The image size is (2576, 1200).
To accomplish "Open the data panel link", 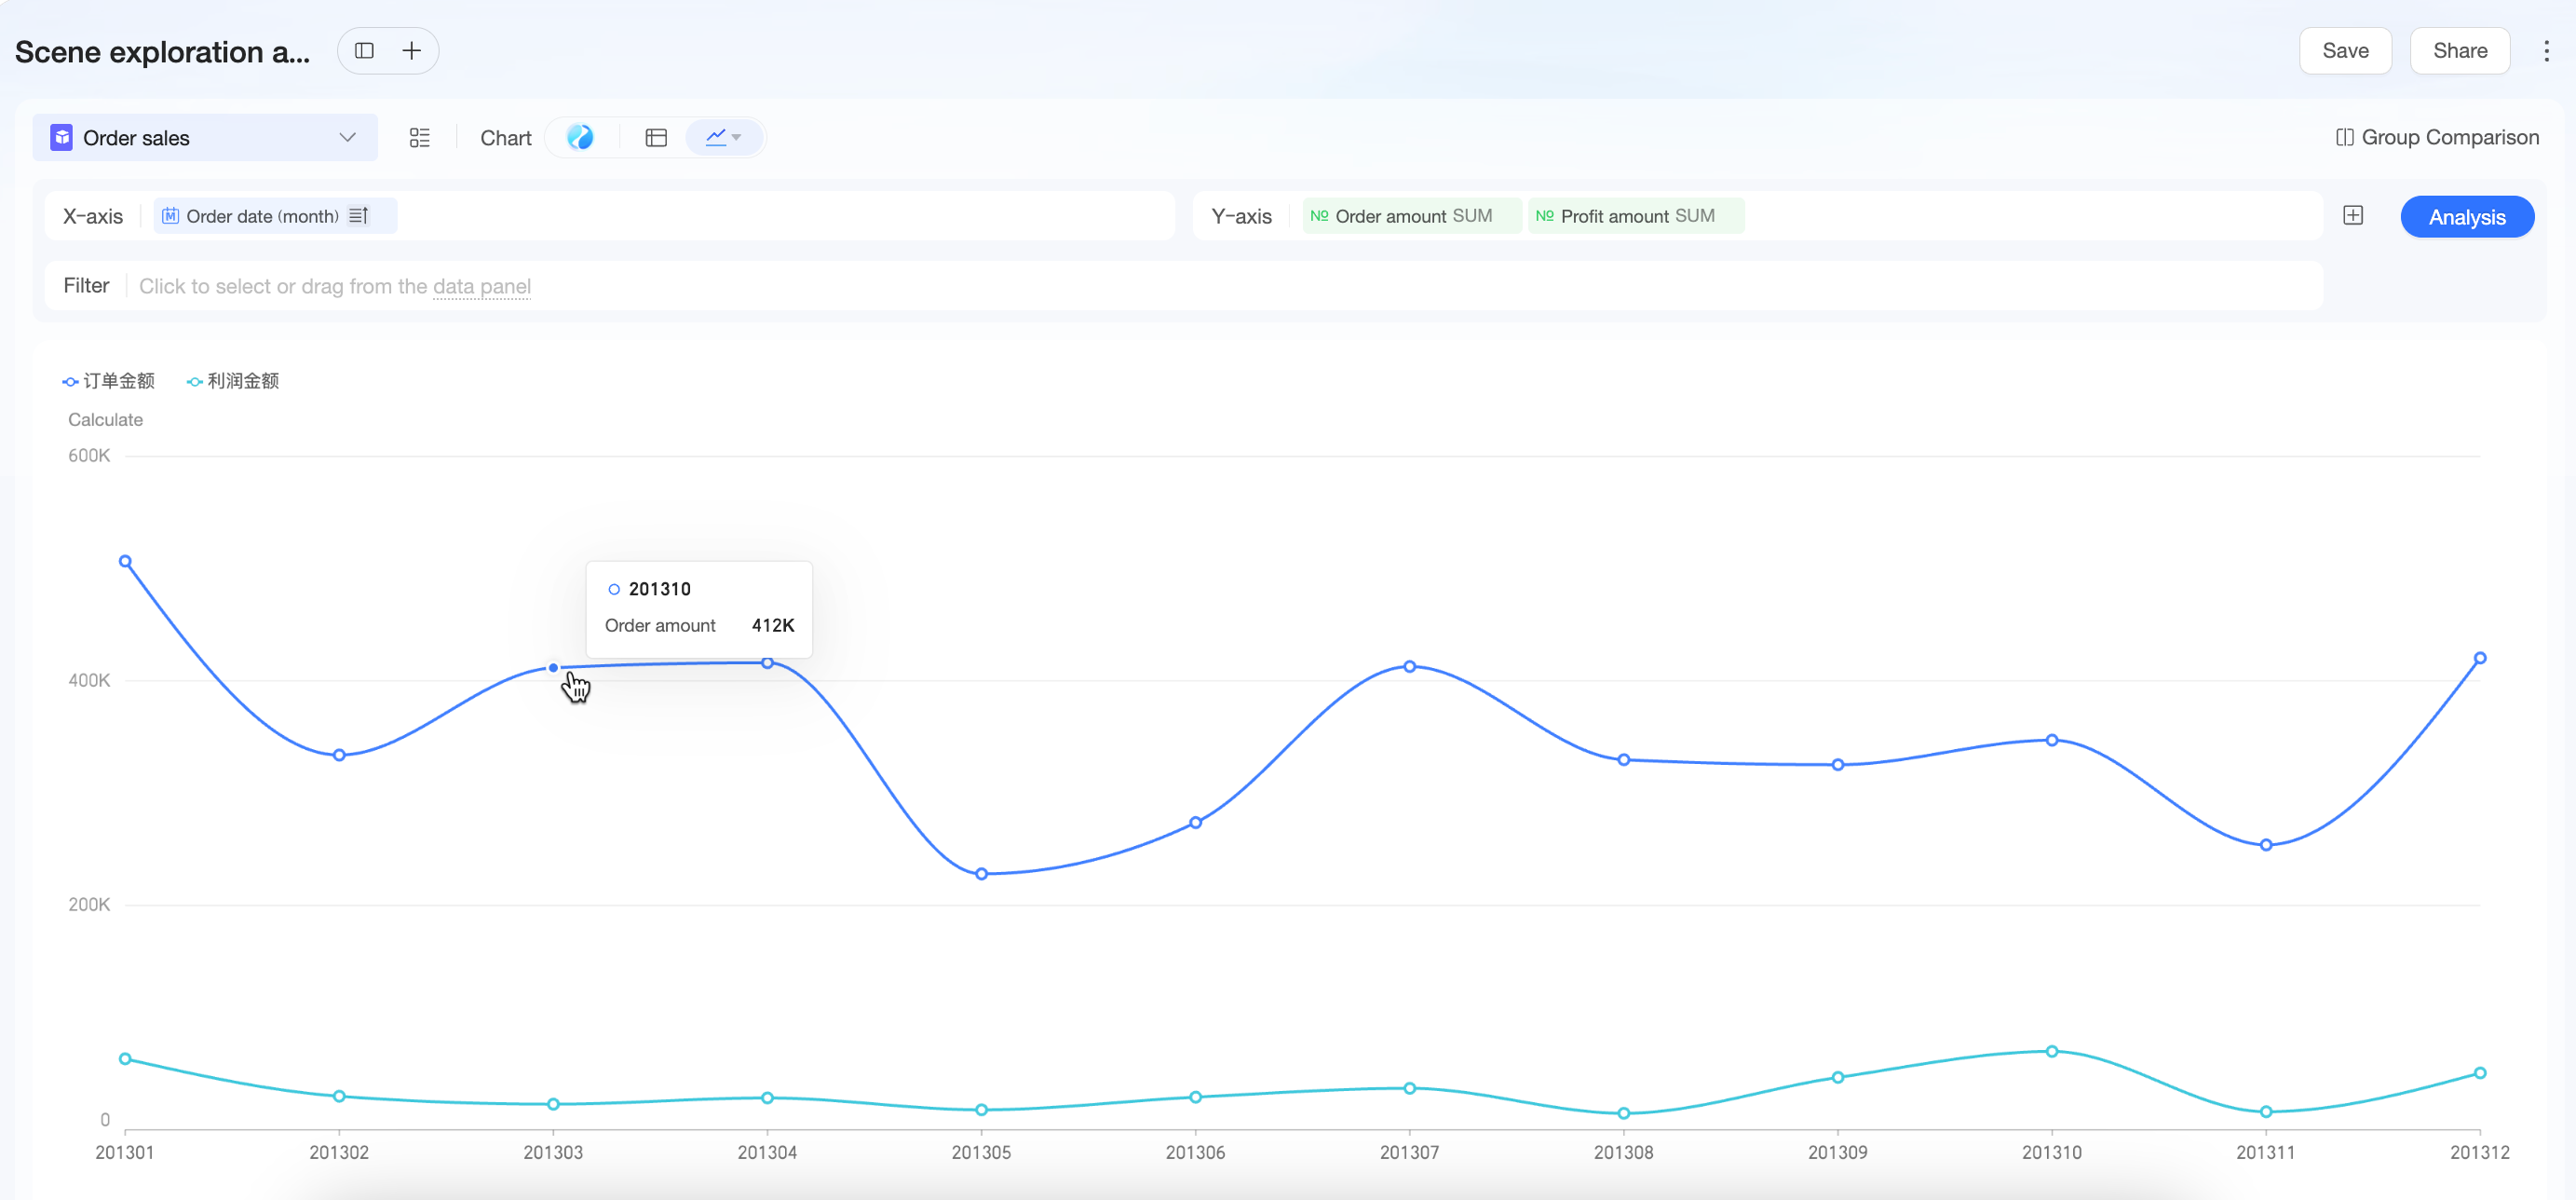I will tap(482, 287).
